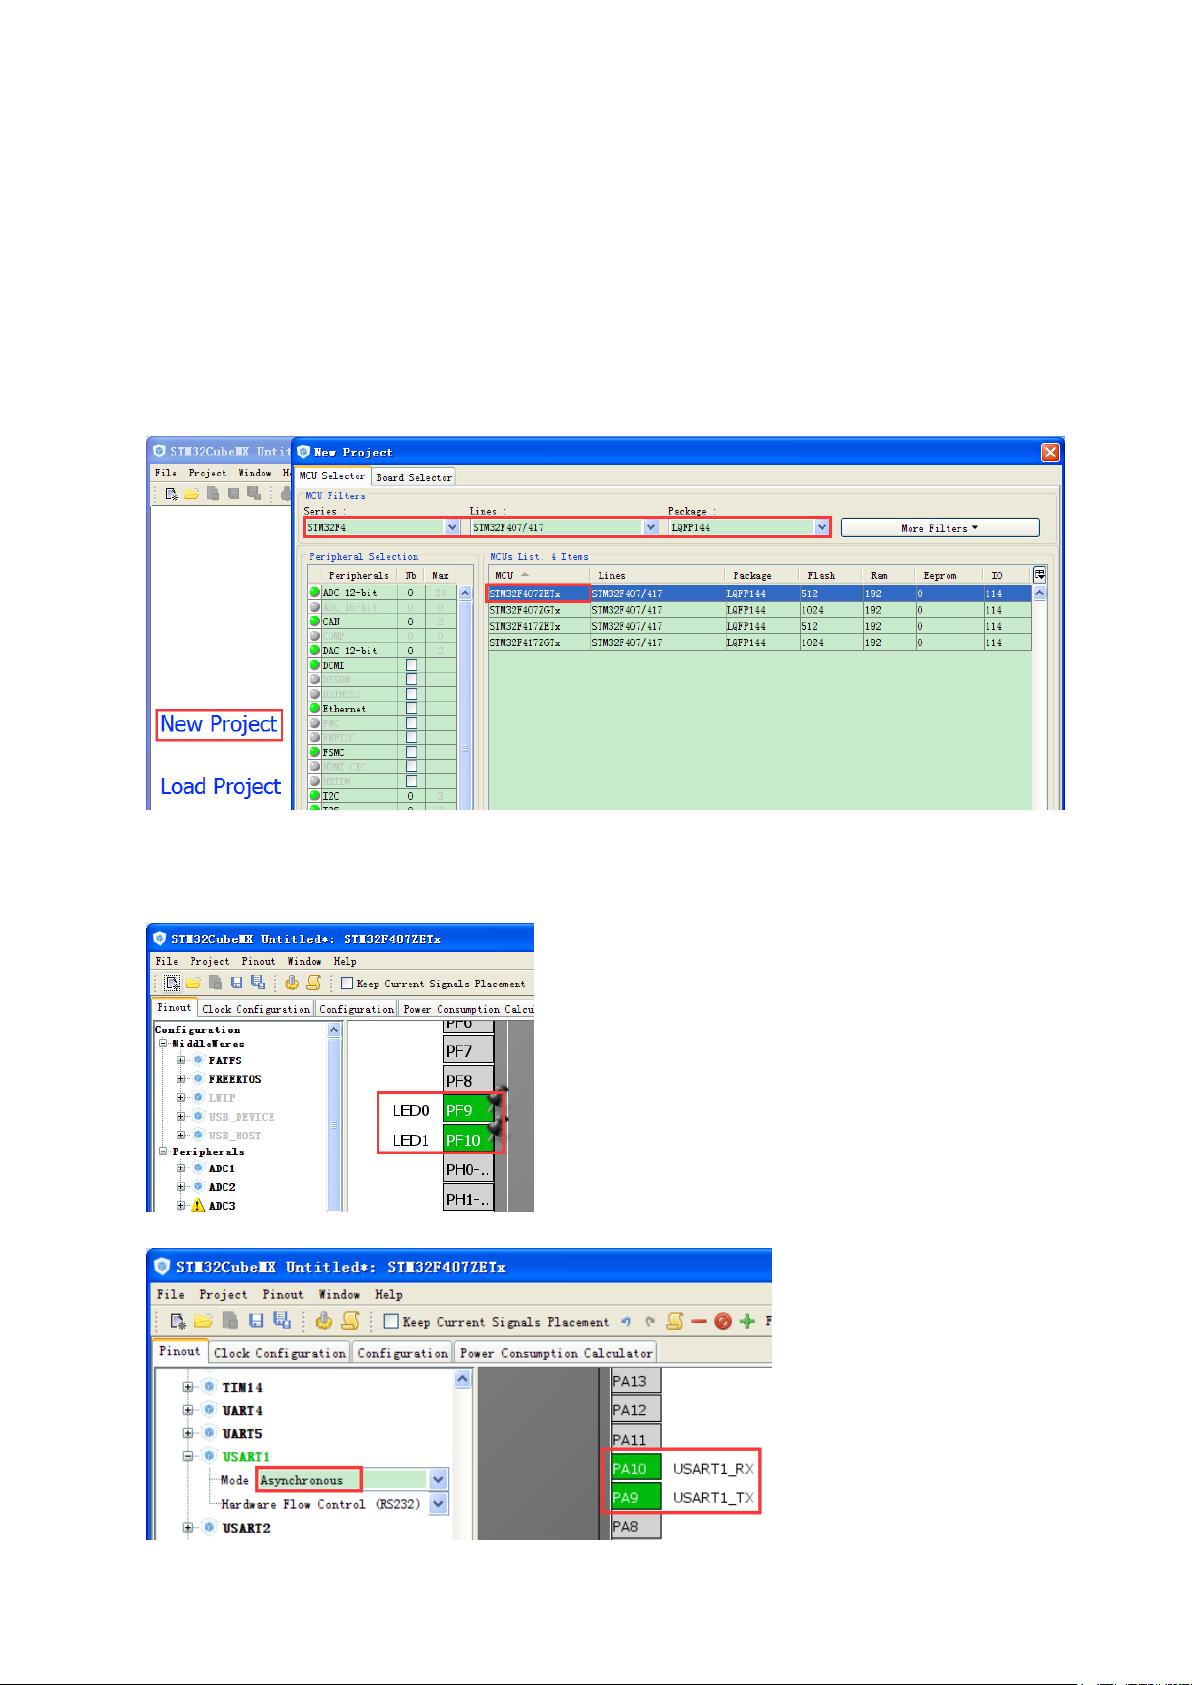Open the Package dropdown showing LQFP144
Viewport: 1192px width, 1685px height.
[x=822, y=527]
